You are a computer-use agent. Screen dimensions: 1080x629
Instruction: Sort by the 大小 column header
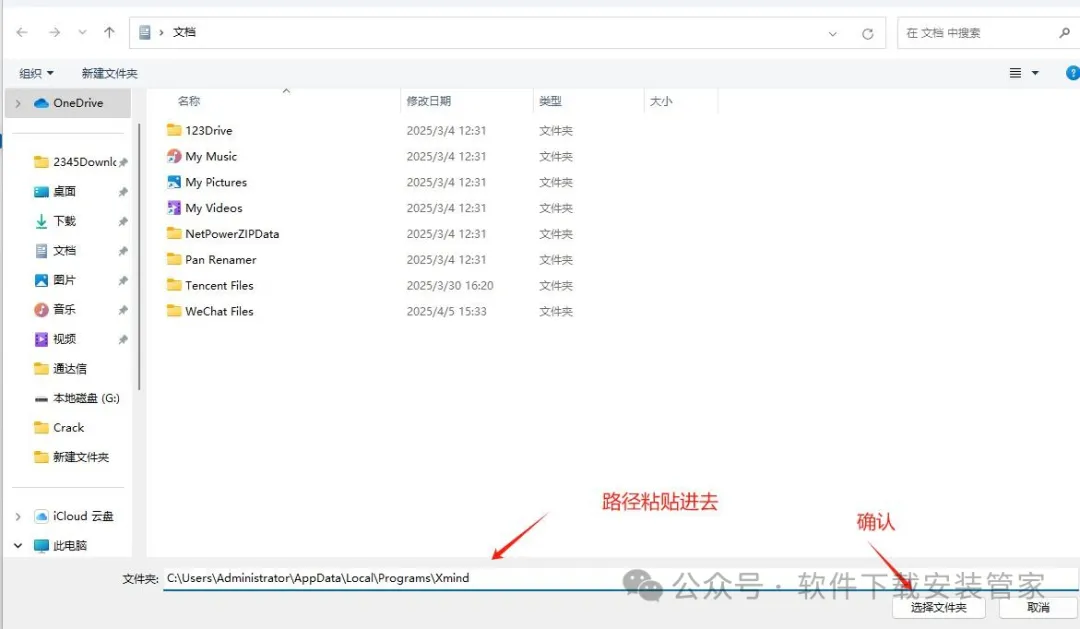pos(661,101)
